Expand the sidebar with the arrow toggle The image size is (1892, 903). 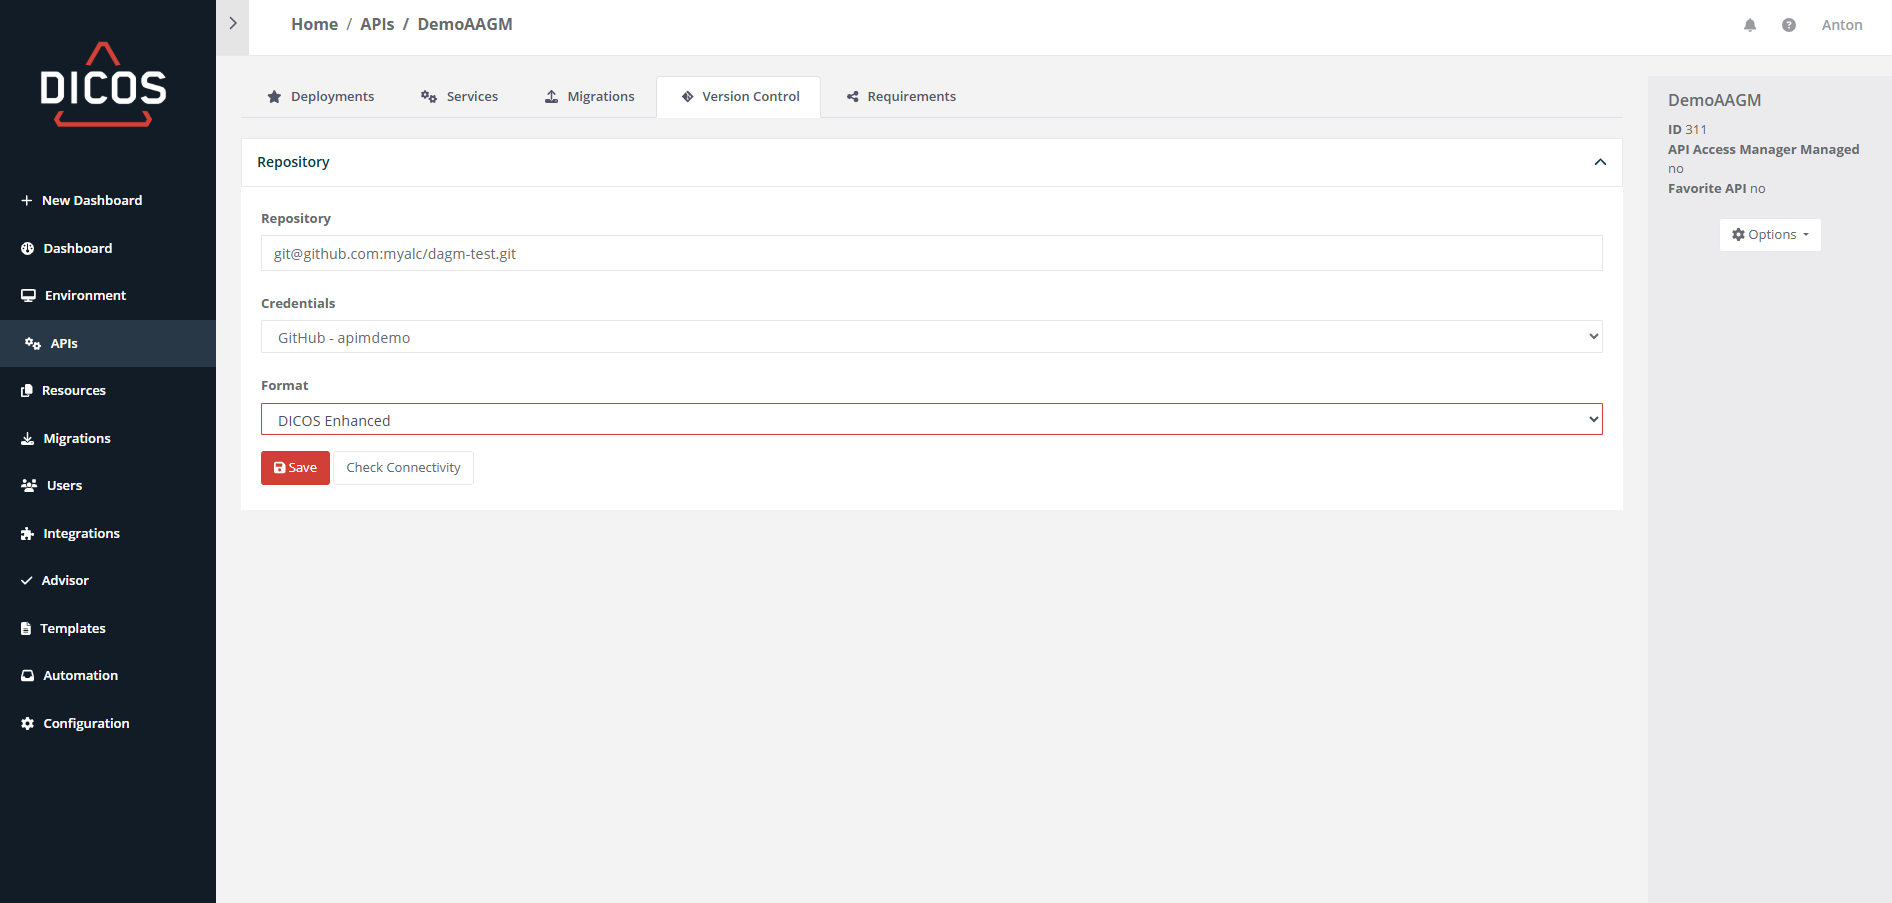232,23
